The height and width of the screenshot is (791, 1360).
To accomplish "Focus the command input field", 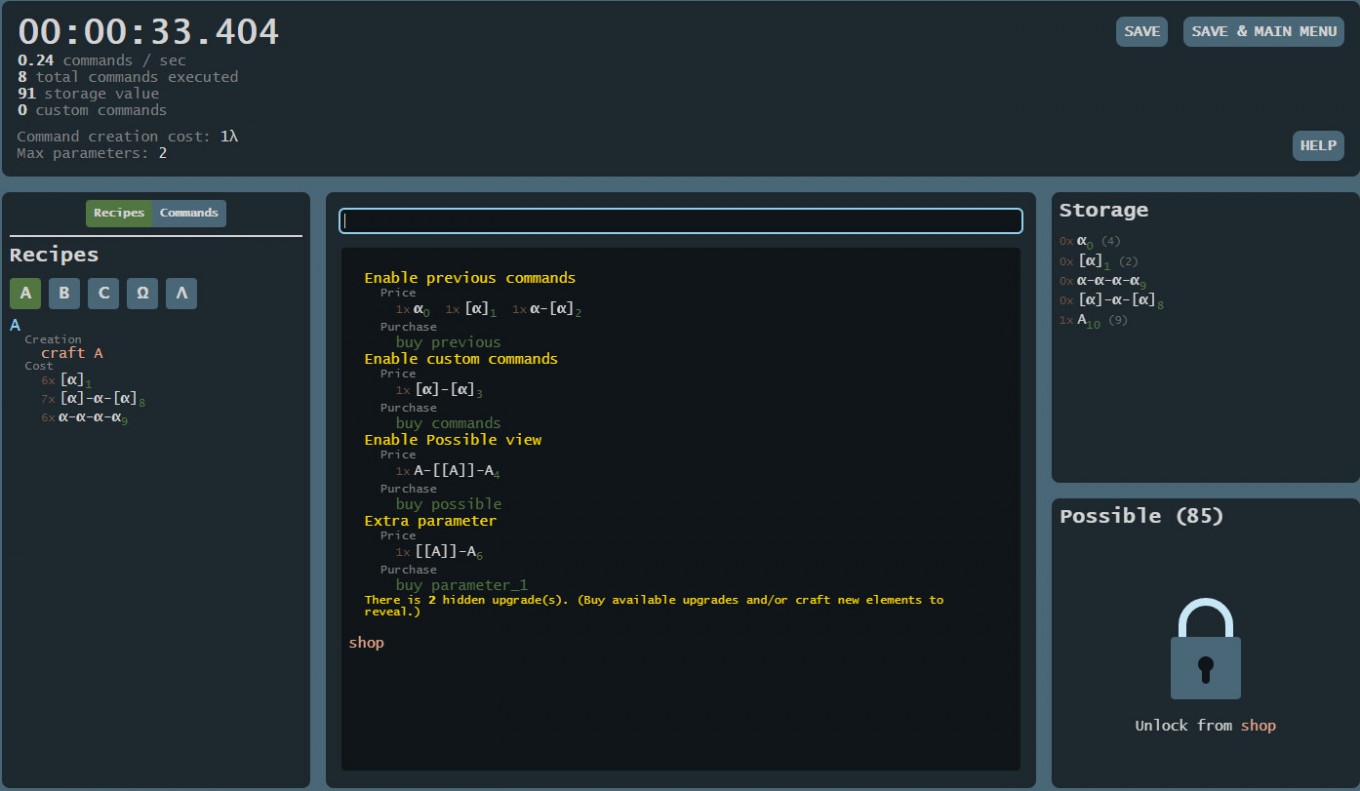I will click(x=681, y=221).
